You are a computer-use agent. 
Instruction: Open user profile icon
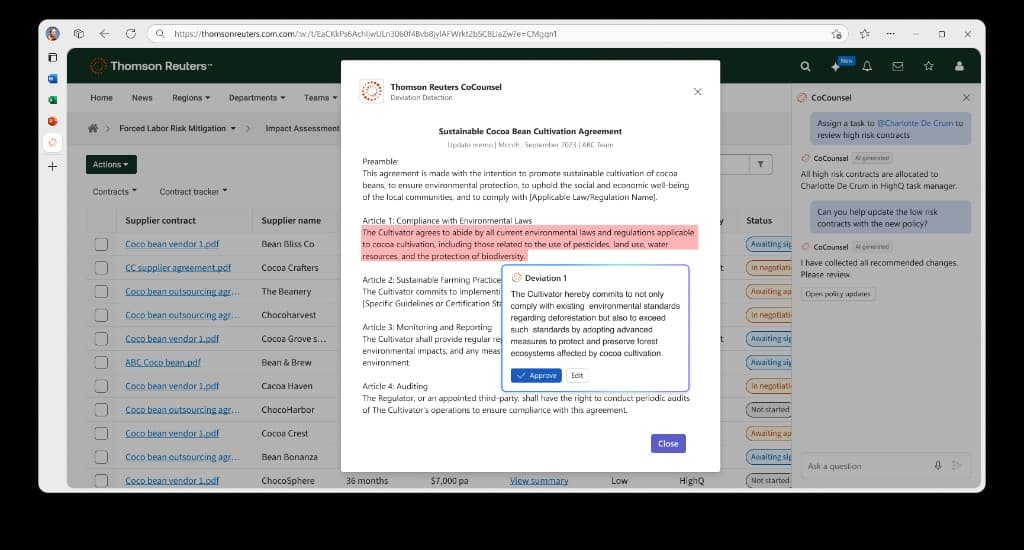coord(959,66)
